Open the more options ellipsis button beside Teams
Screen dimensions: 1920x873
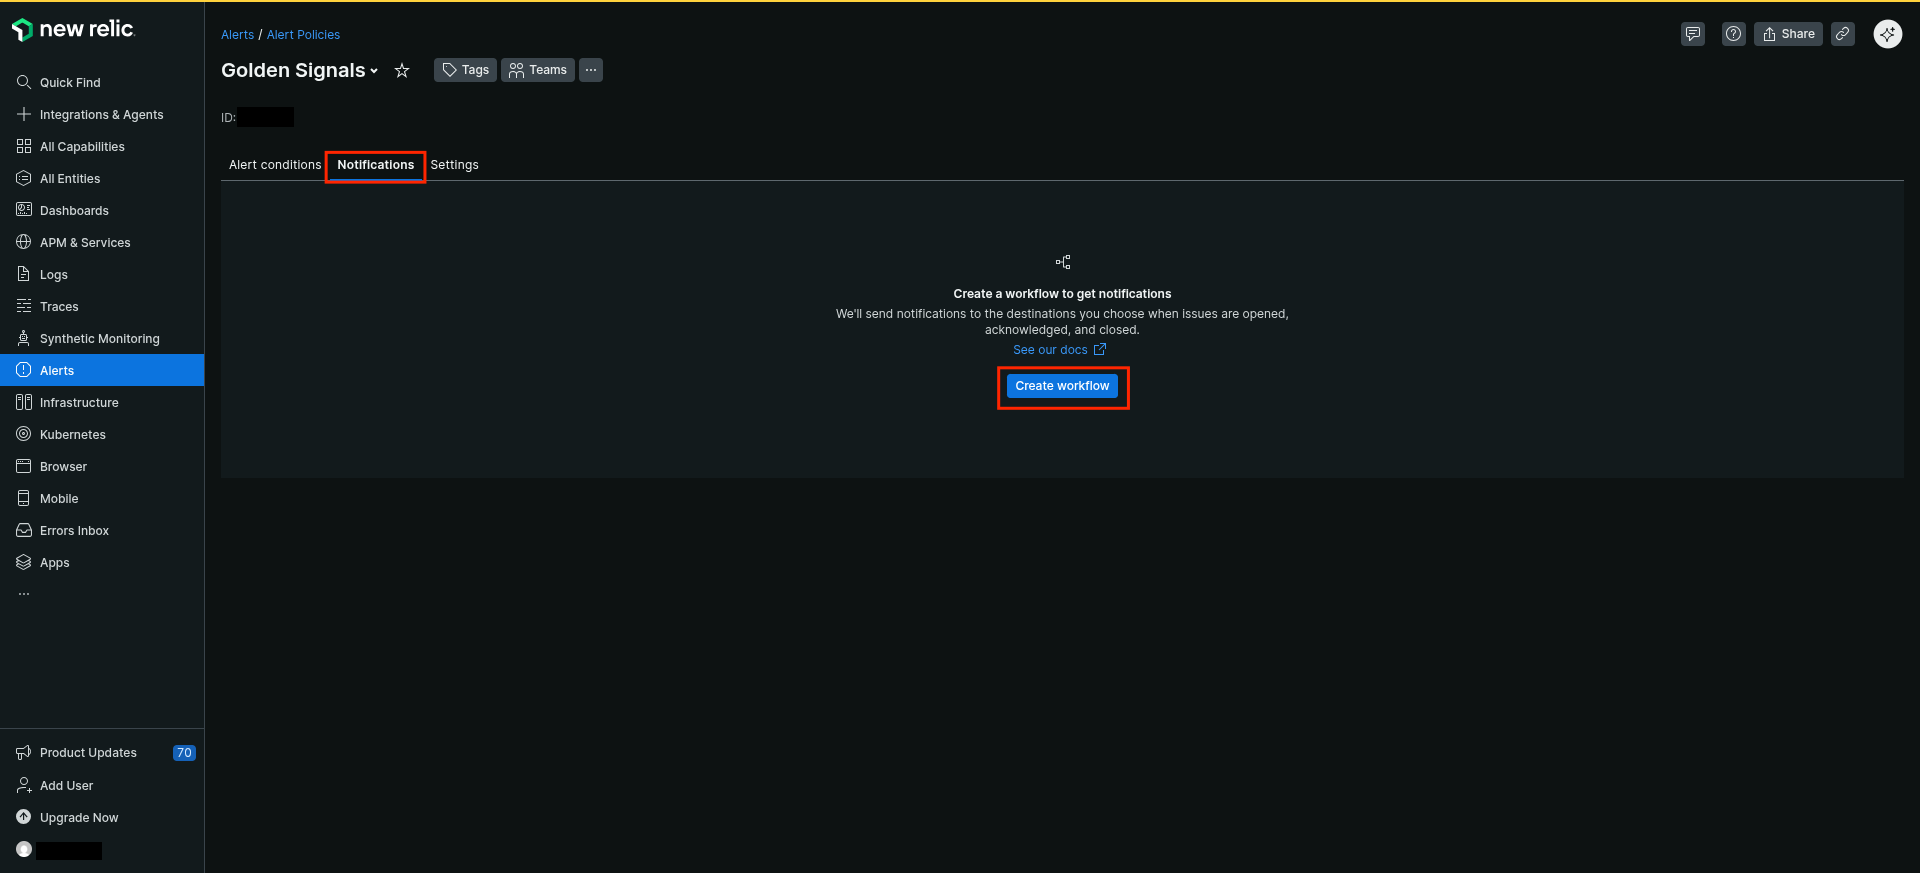[591, 70]
